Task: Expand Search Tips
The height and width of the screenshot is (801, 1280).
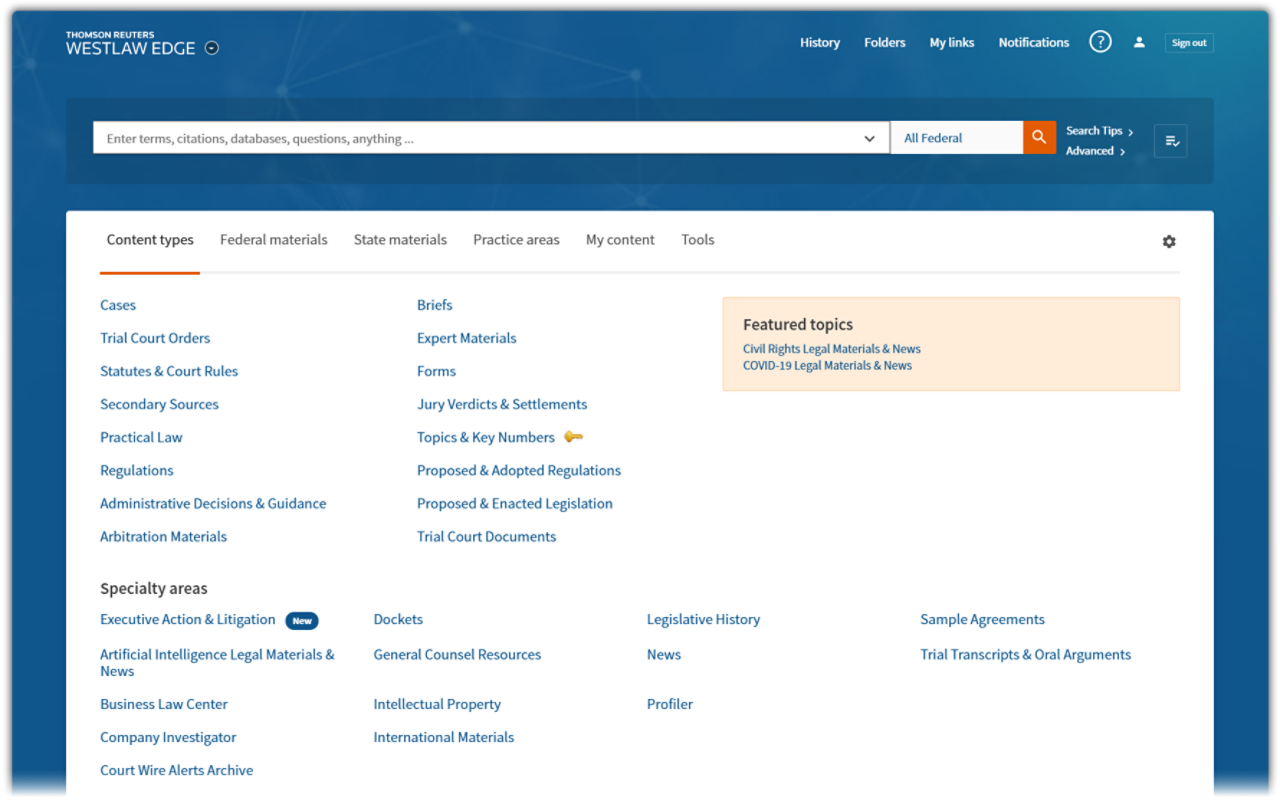Action: tap(1094, 130)
